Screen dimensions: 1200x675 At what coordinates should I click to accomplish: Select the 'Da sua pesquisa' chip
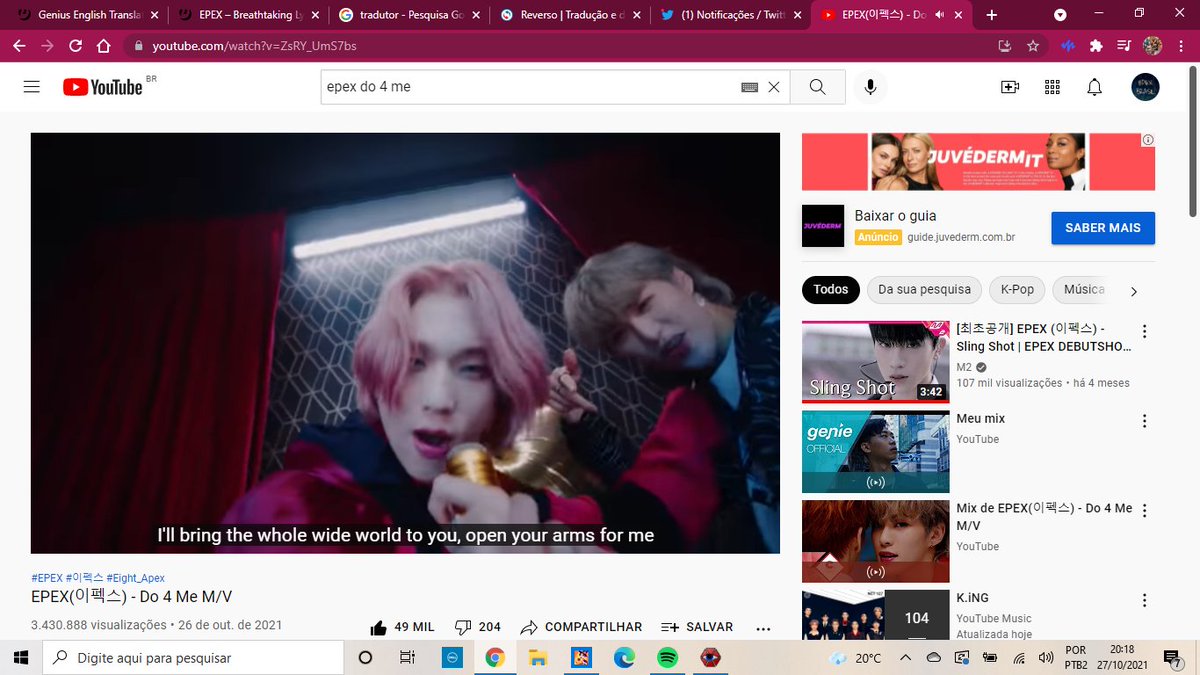pos(924,290)
